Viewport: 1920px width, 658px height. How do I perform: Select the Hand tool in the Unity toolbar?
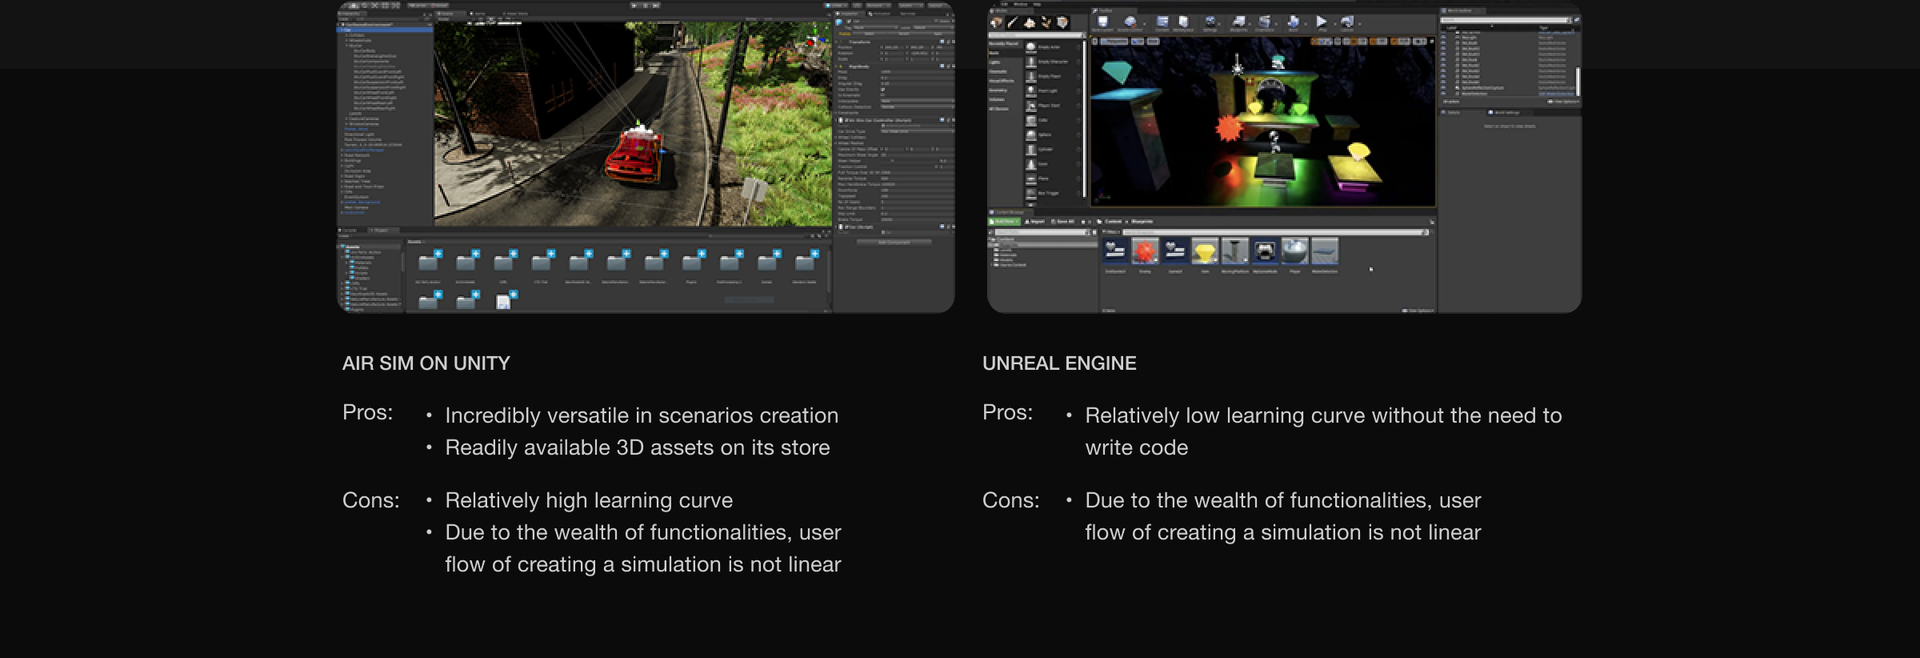tap(346, 5)
